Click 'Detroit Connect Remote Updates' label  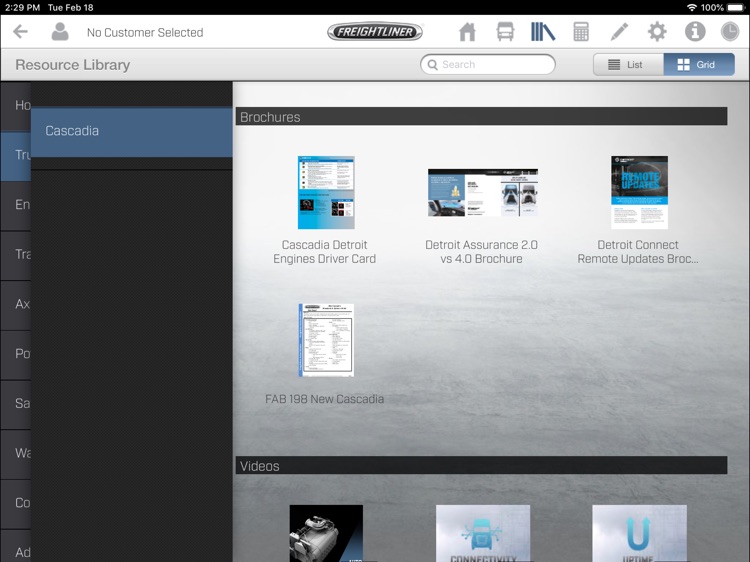[x=638, y=252]
